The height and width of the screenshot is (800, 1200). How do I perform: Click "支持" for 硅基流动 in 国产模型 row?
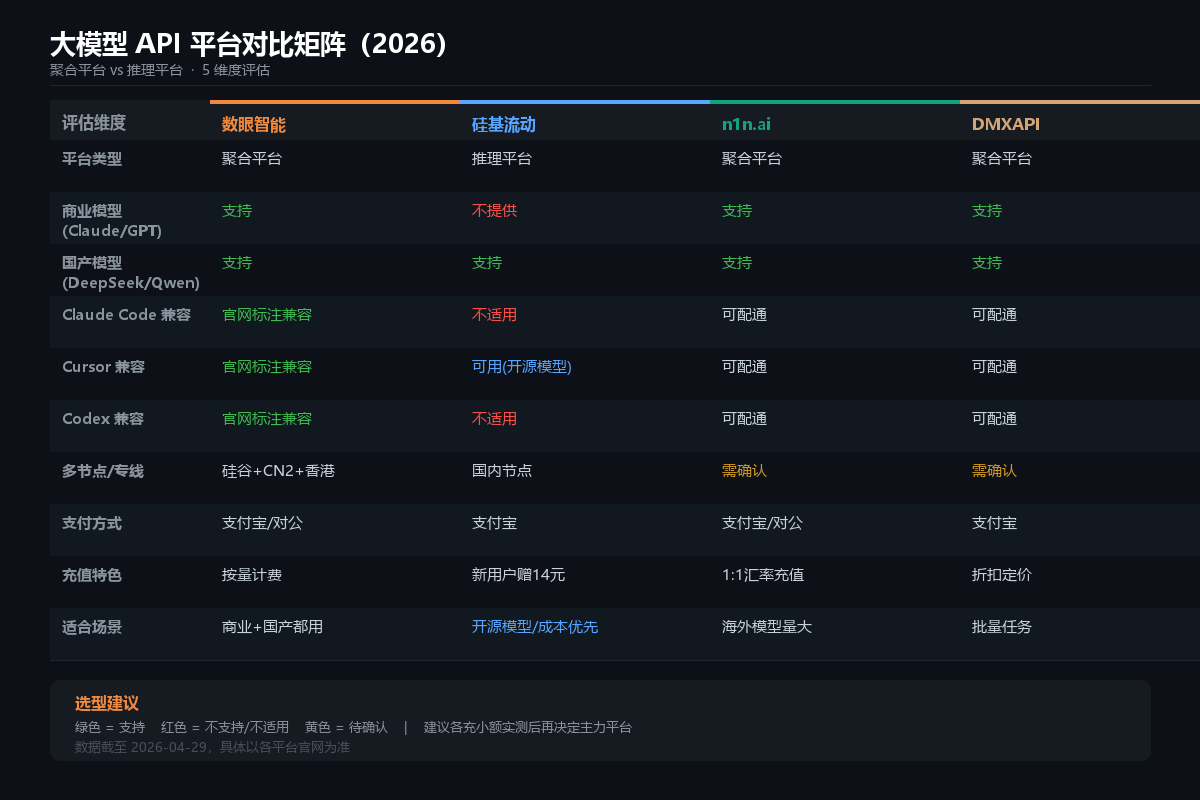(x=487, y=262)
